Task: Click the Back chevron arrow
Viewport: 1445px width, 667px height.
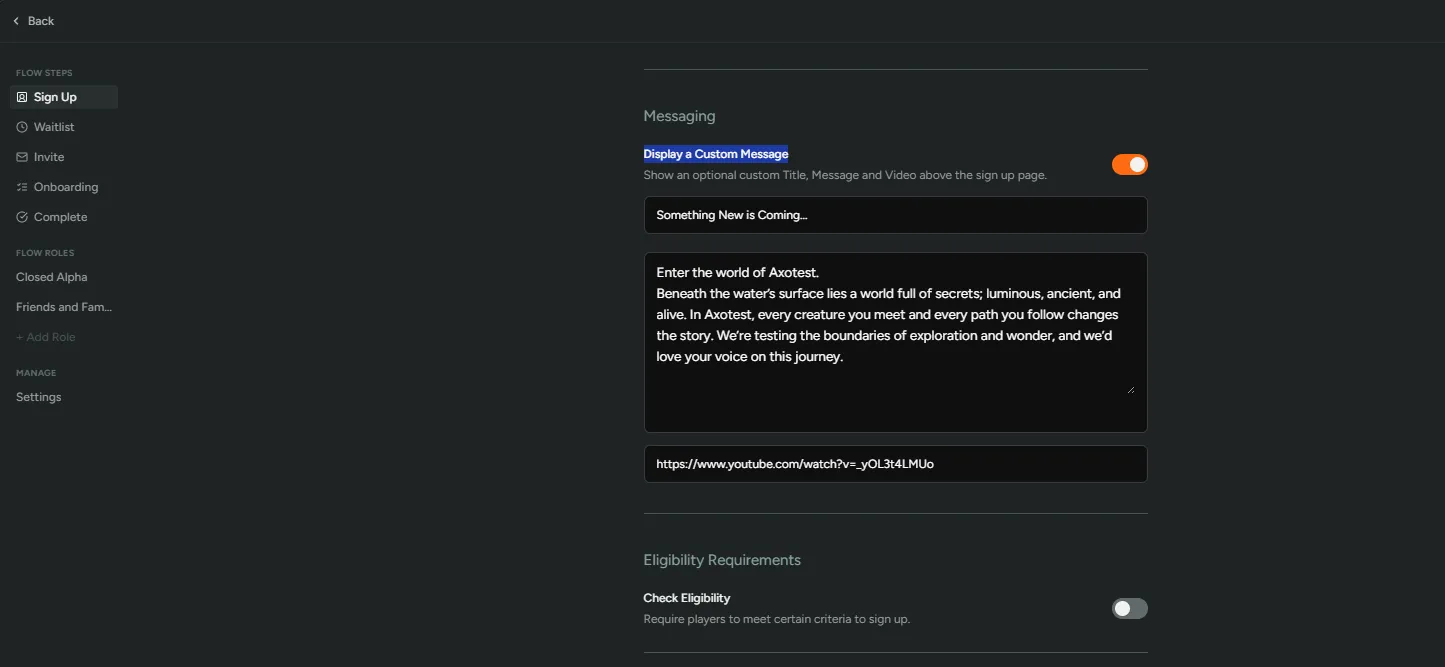Action: click(x=14, y=20)
